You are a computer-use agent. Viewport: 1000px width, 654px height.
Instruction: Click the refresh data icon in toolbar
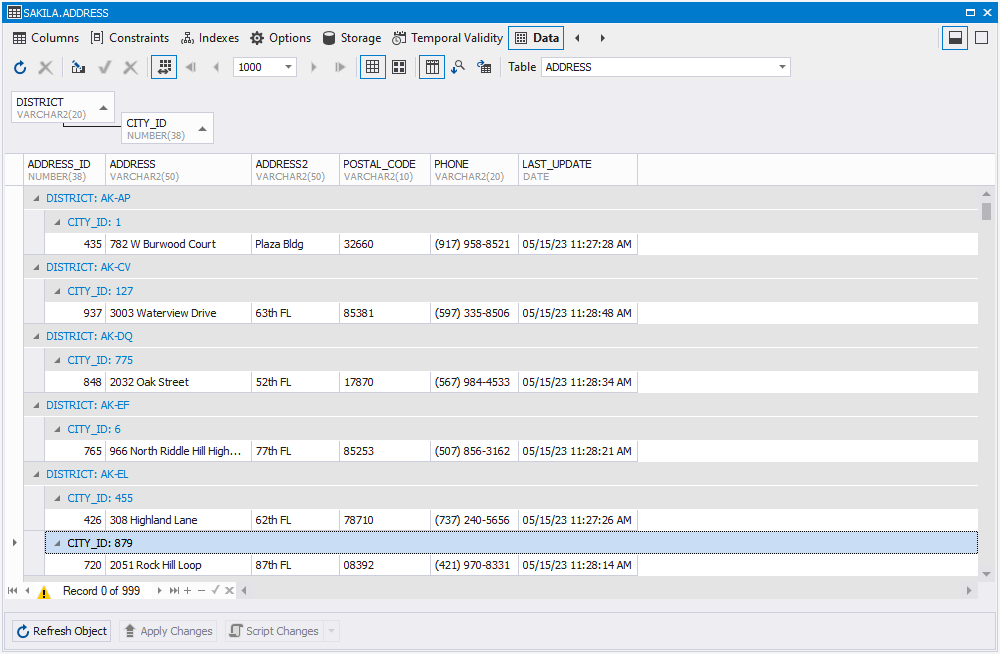[20, 67]
